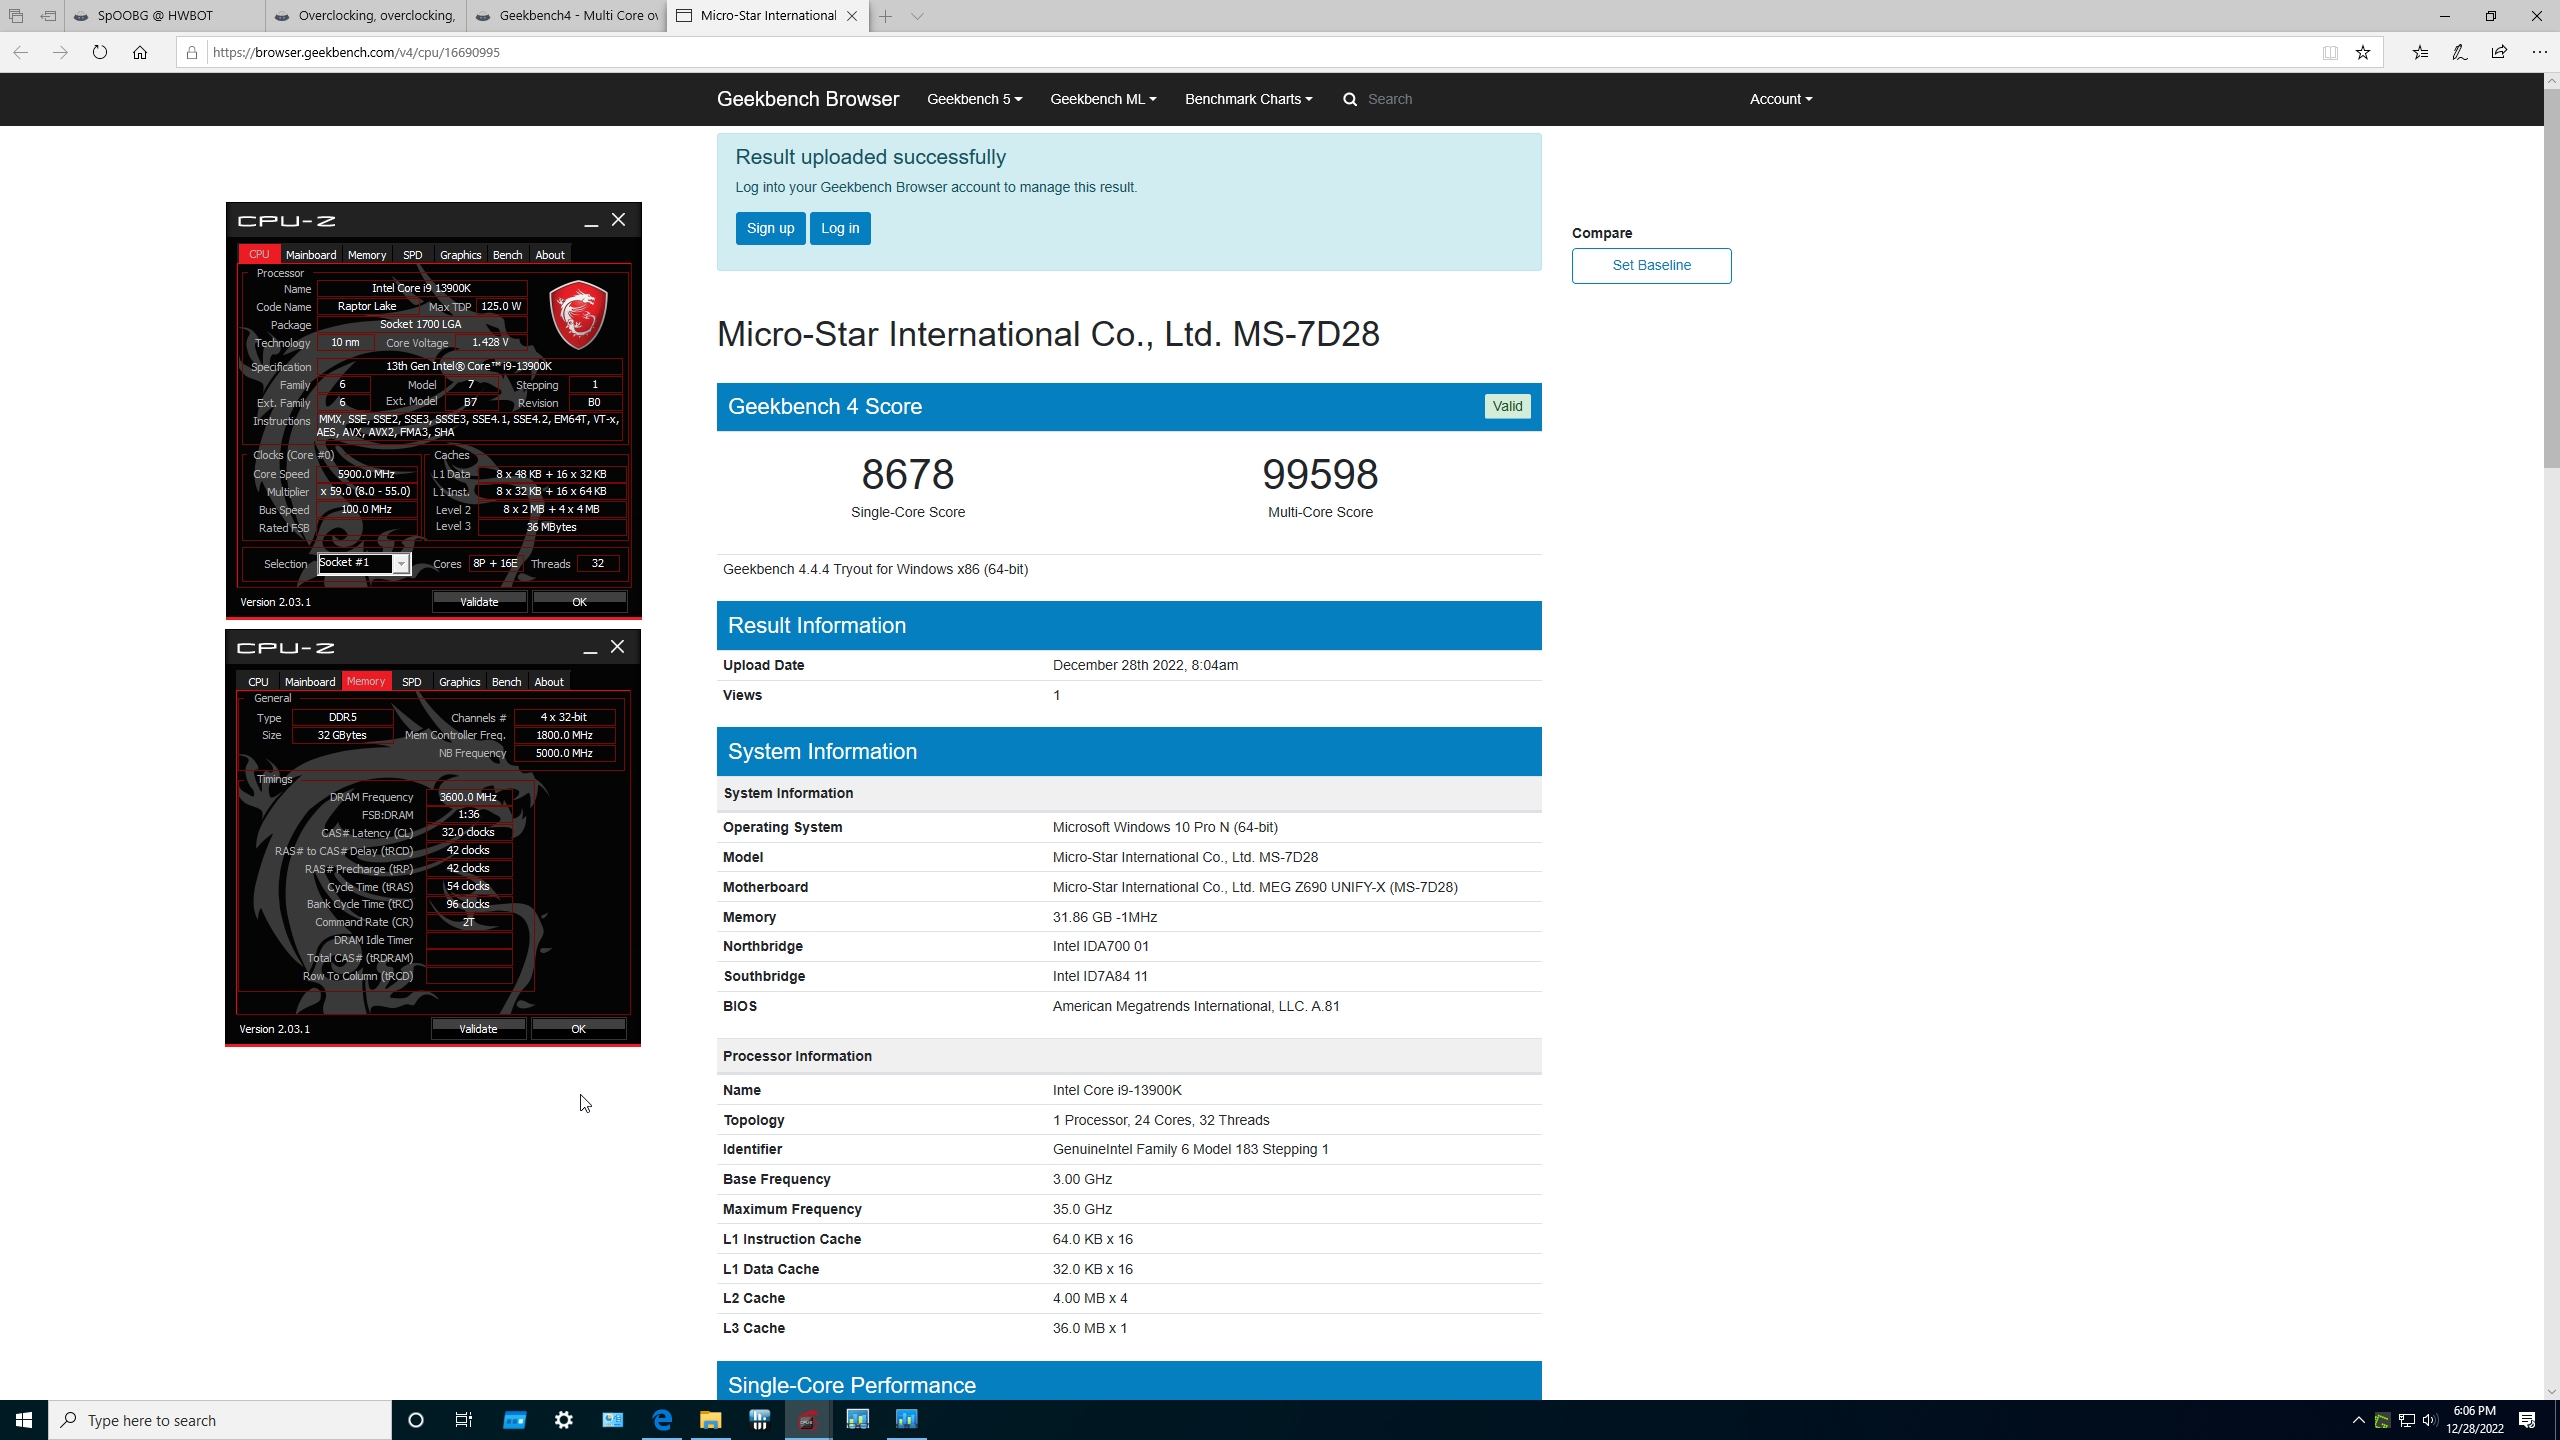
Task: Click the taskbar search box
Action: coord(220,1420)
